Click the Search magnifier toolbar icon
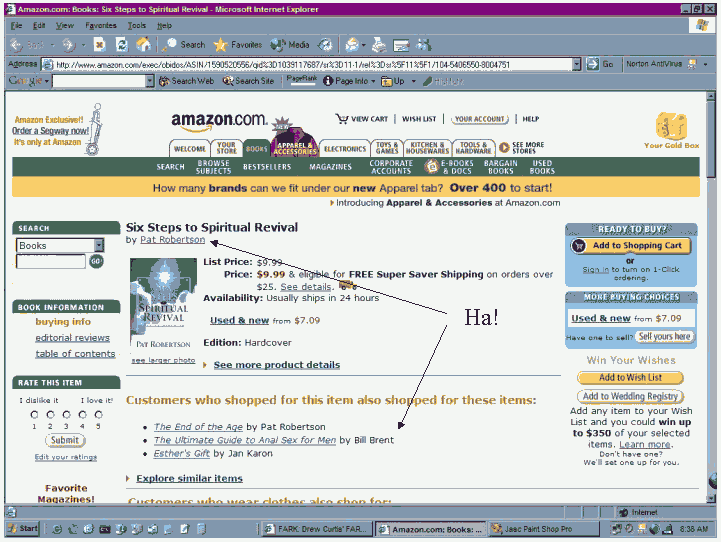 click(170, 45)
